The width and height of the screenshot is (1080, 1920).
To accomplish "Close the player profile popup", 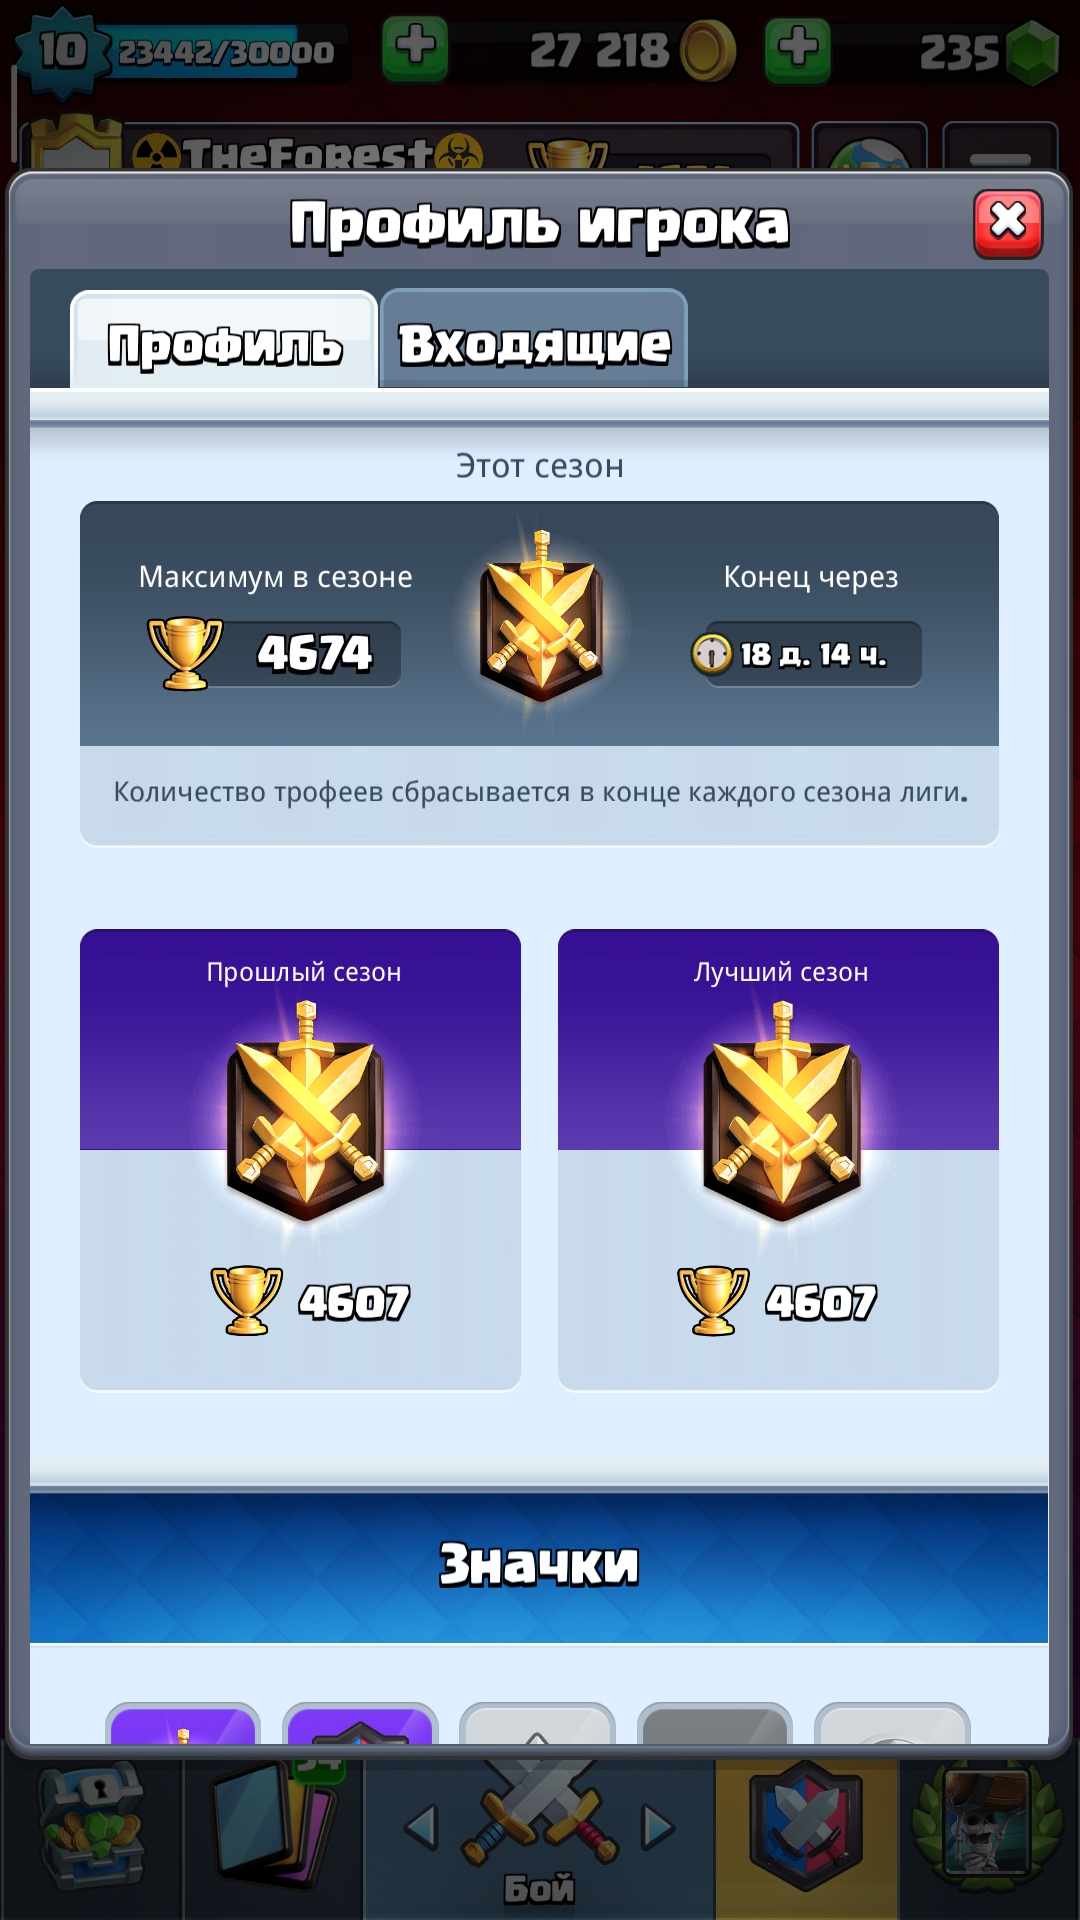I will (x=1008, y=223).
